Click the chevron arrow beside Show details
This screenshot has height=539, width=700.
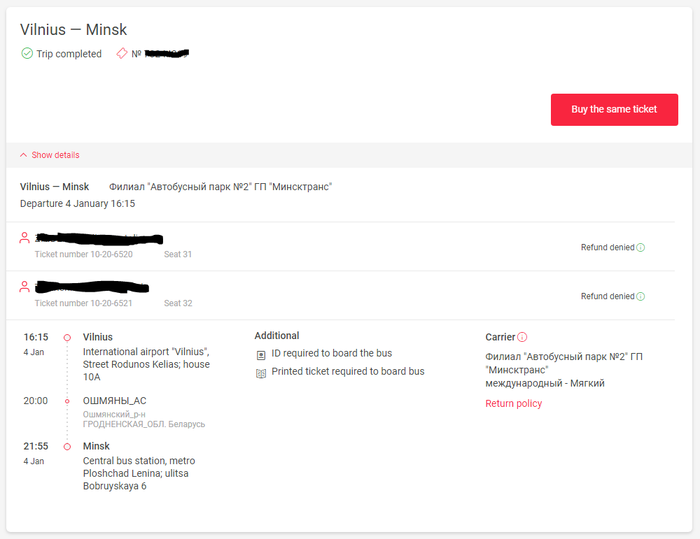click(24, 155)
